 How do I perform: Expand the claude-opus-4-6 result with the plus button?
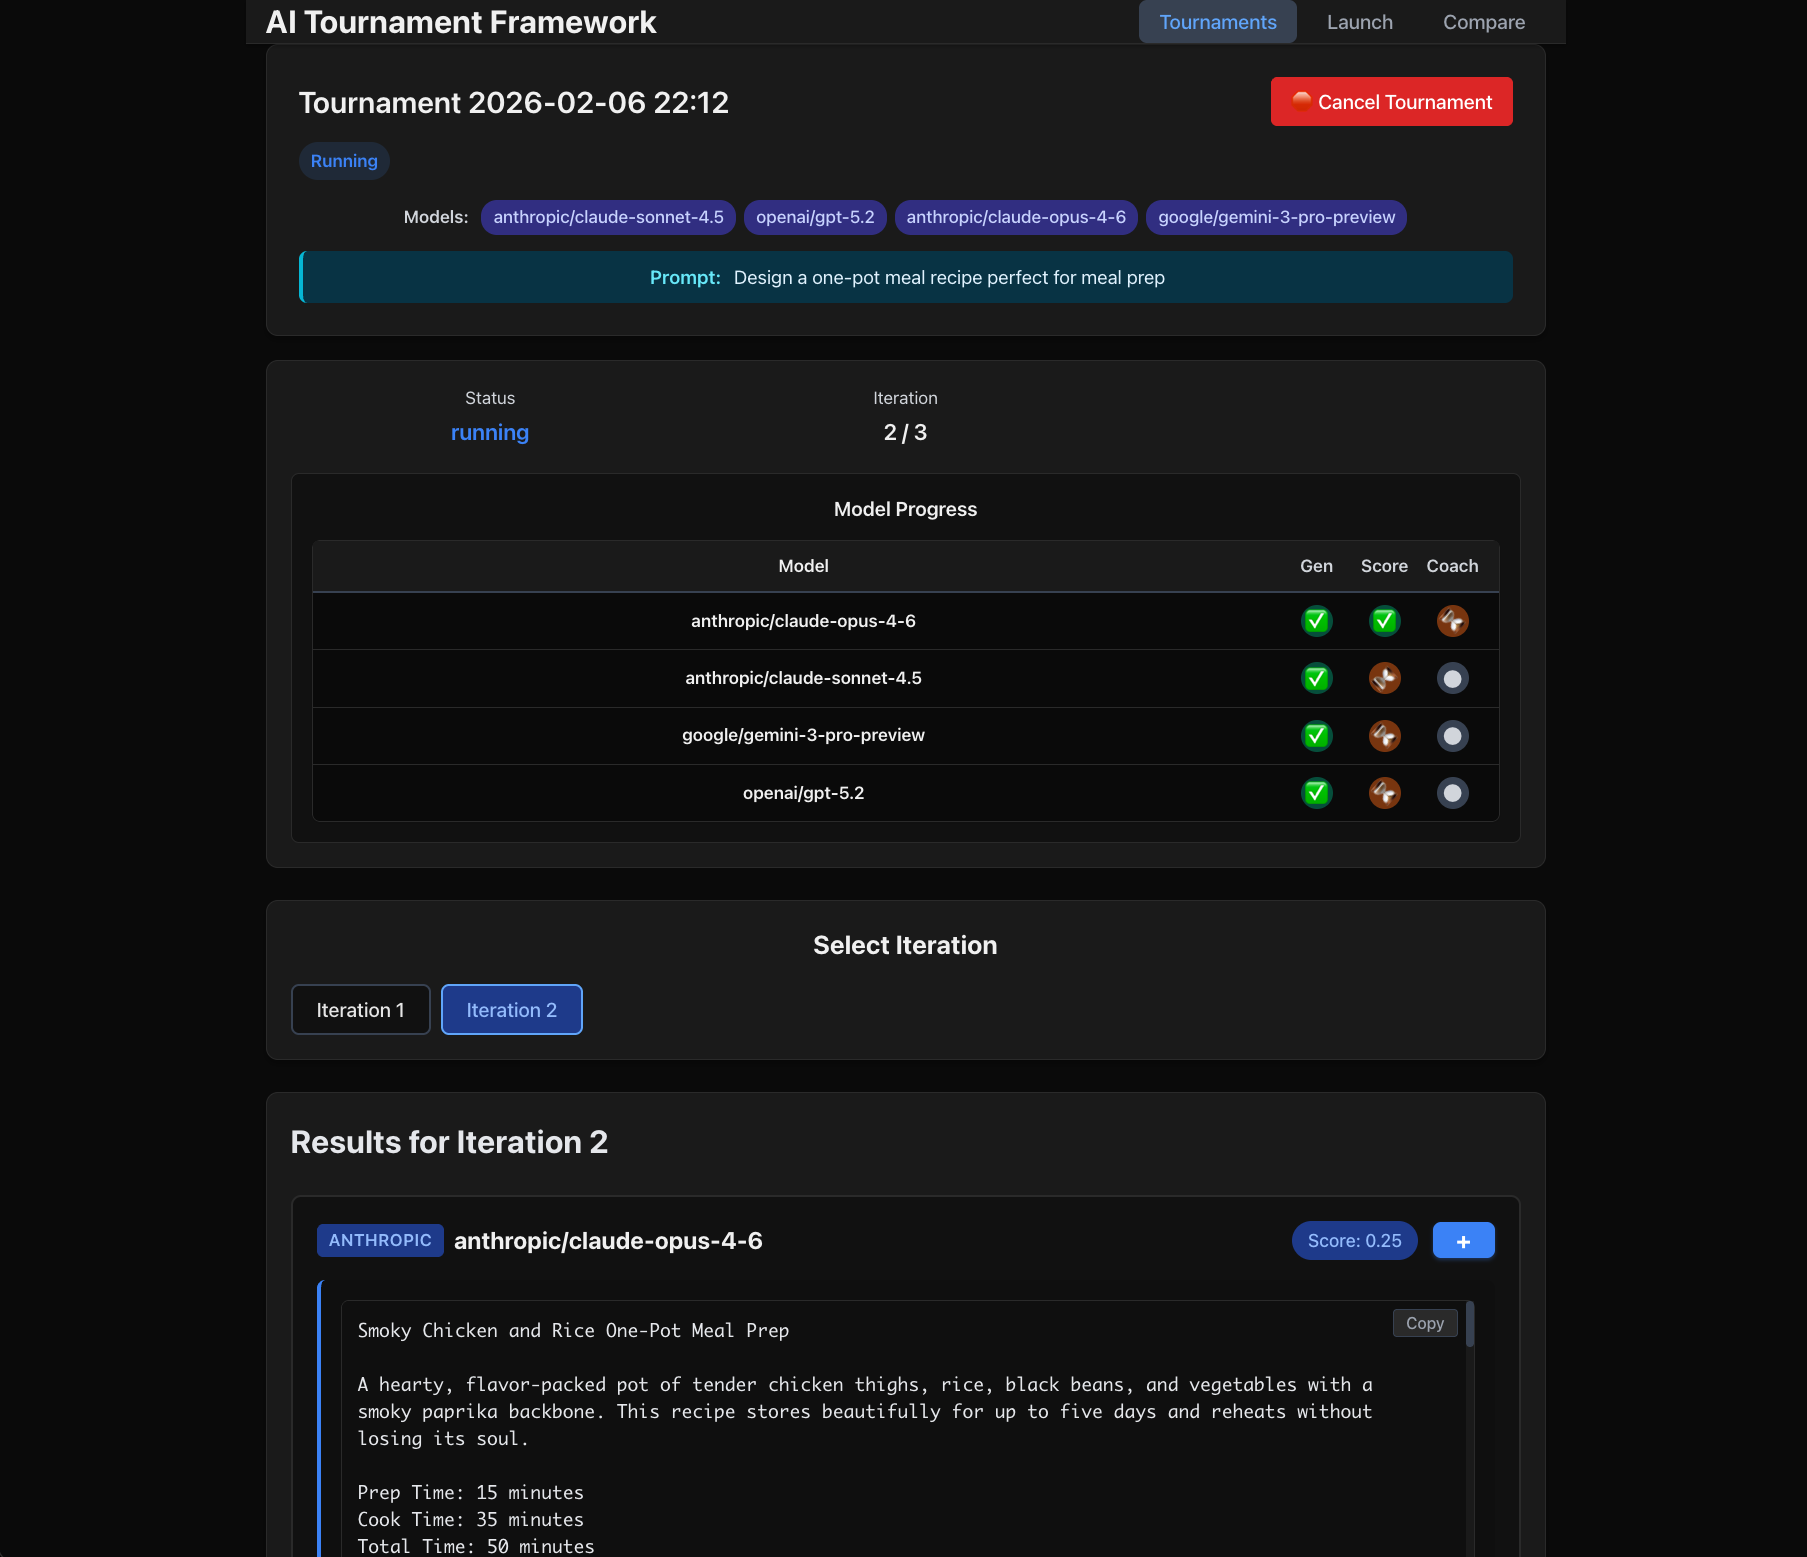(1463, 1240)
